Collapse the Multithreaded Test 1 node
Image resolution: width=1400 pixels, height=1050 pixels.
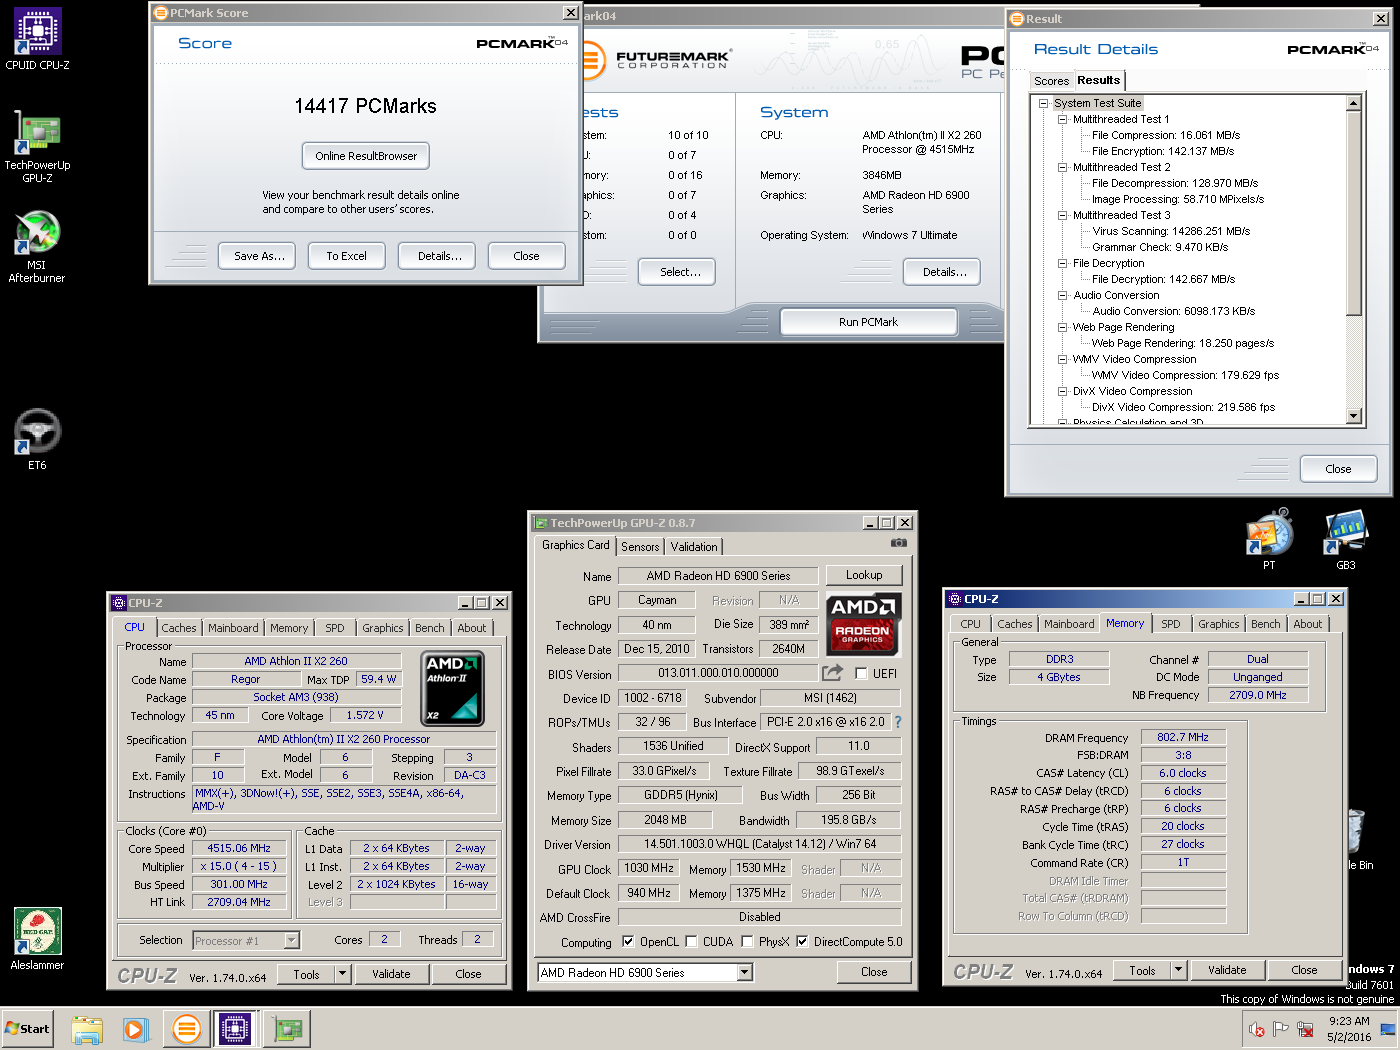point(1063,119)
